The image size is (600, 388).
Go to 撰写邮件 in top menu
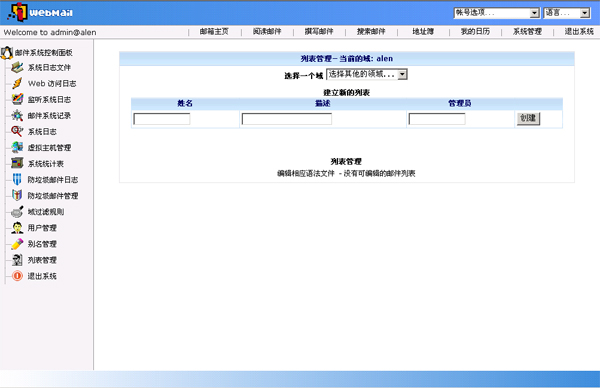pyautogui.click(x=319, y=31)
